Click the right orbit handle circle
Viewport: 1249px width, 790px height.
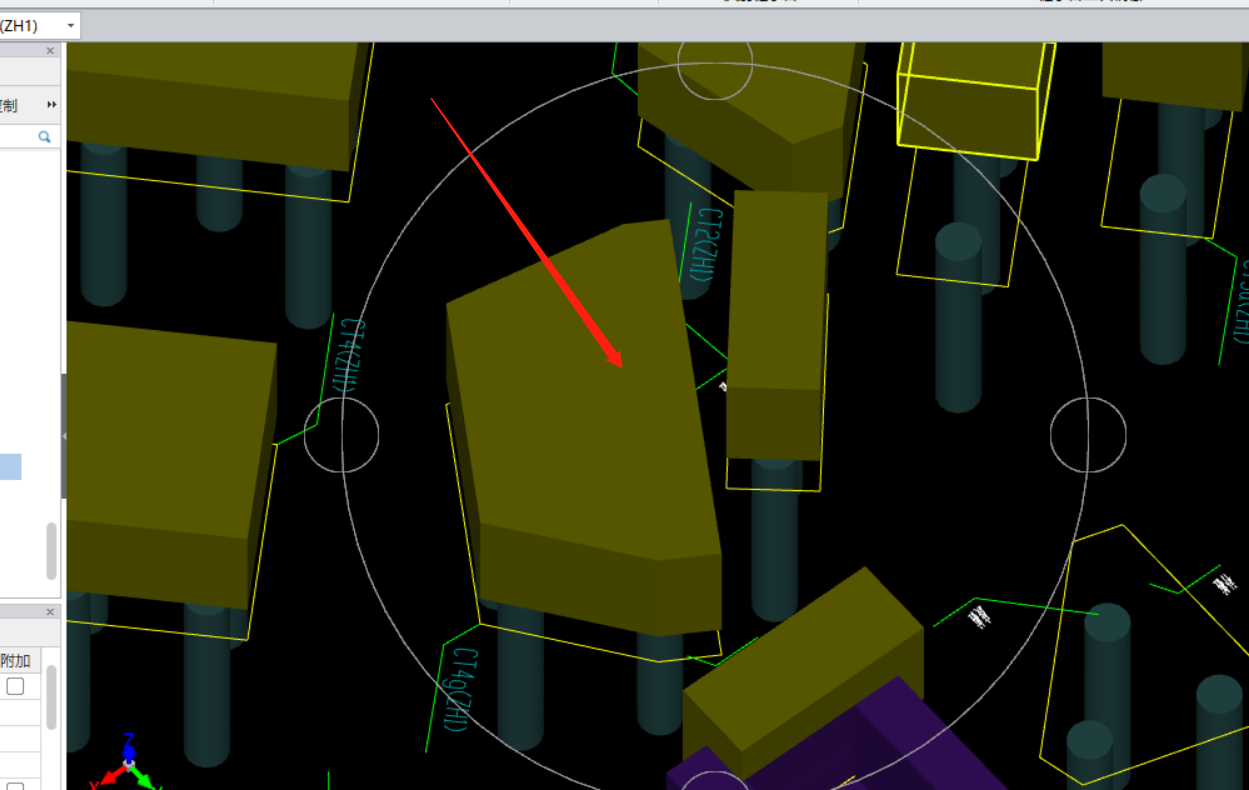click(1088, 435)
